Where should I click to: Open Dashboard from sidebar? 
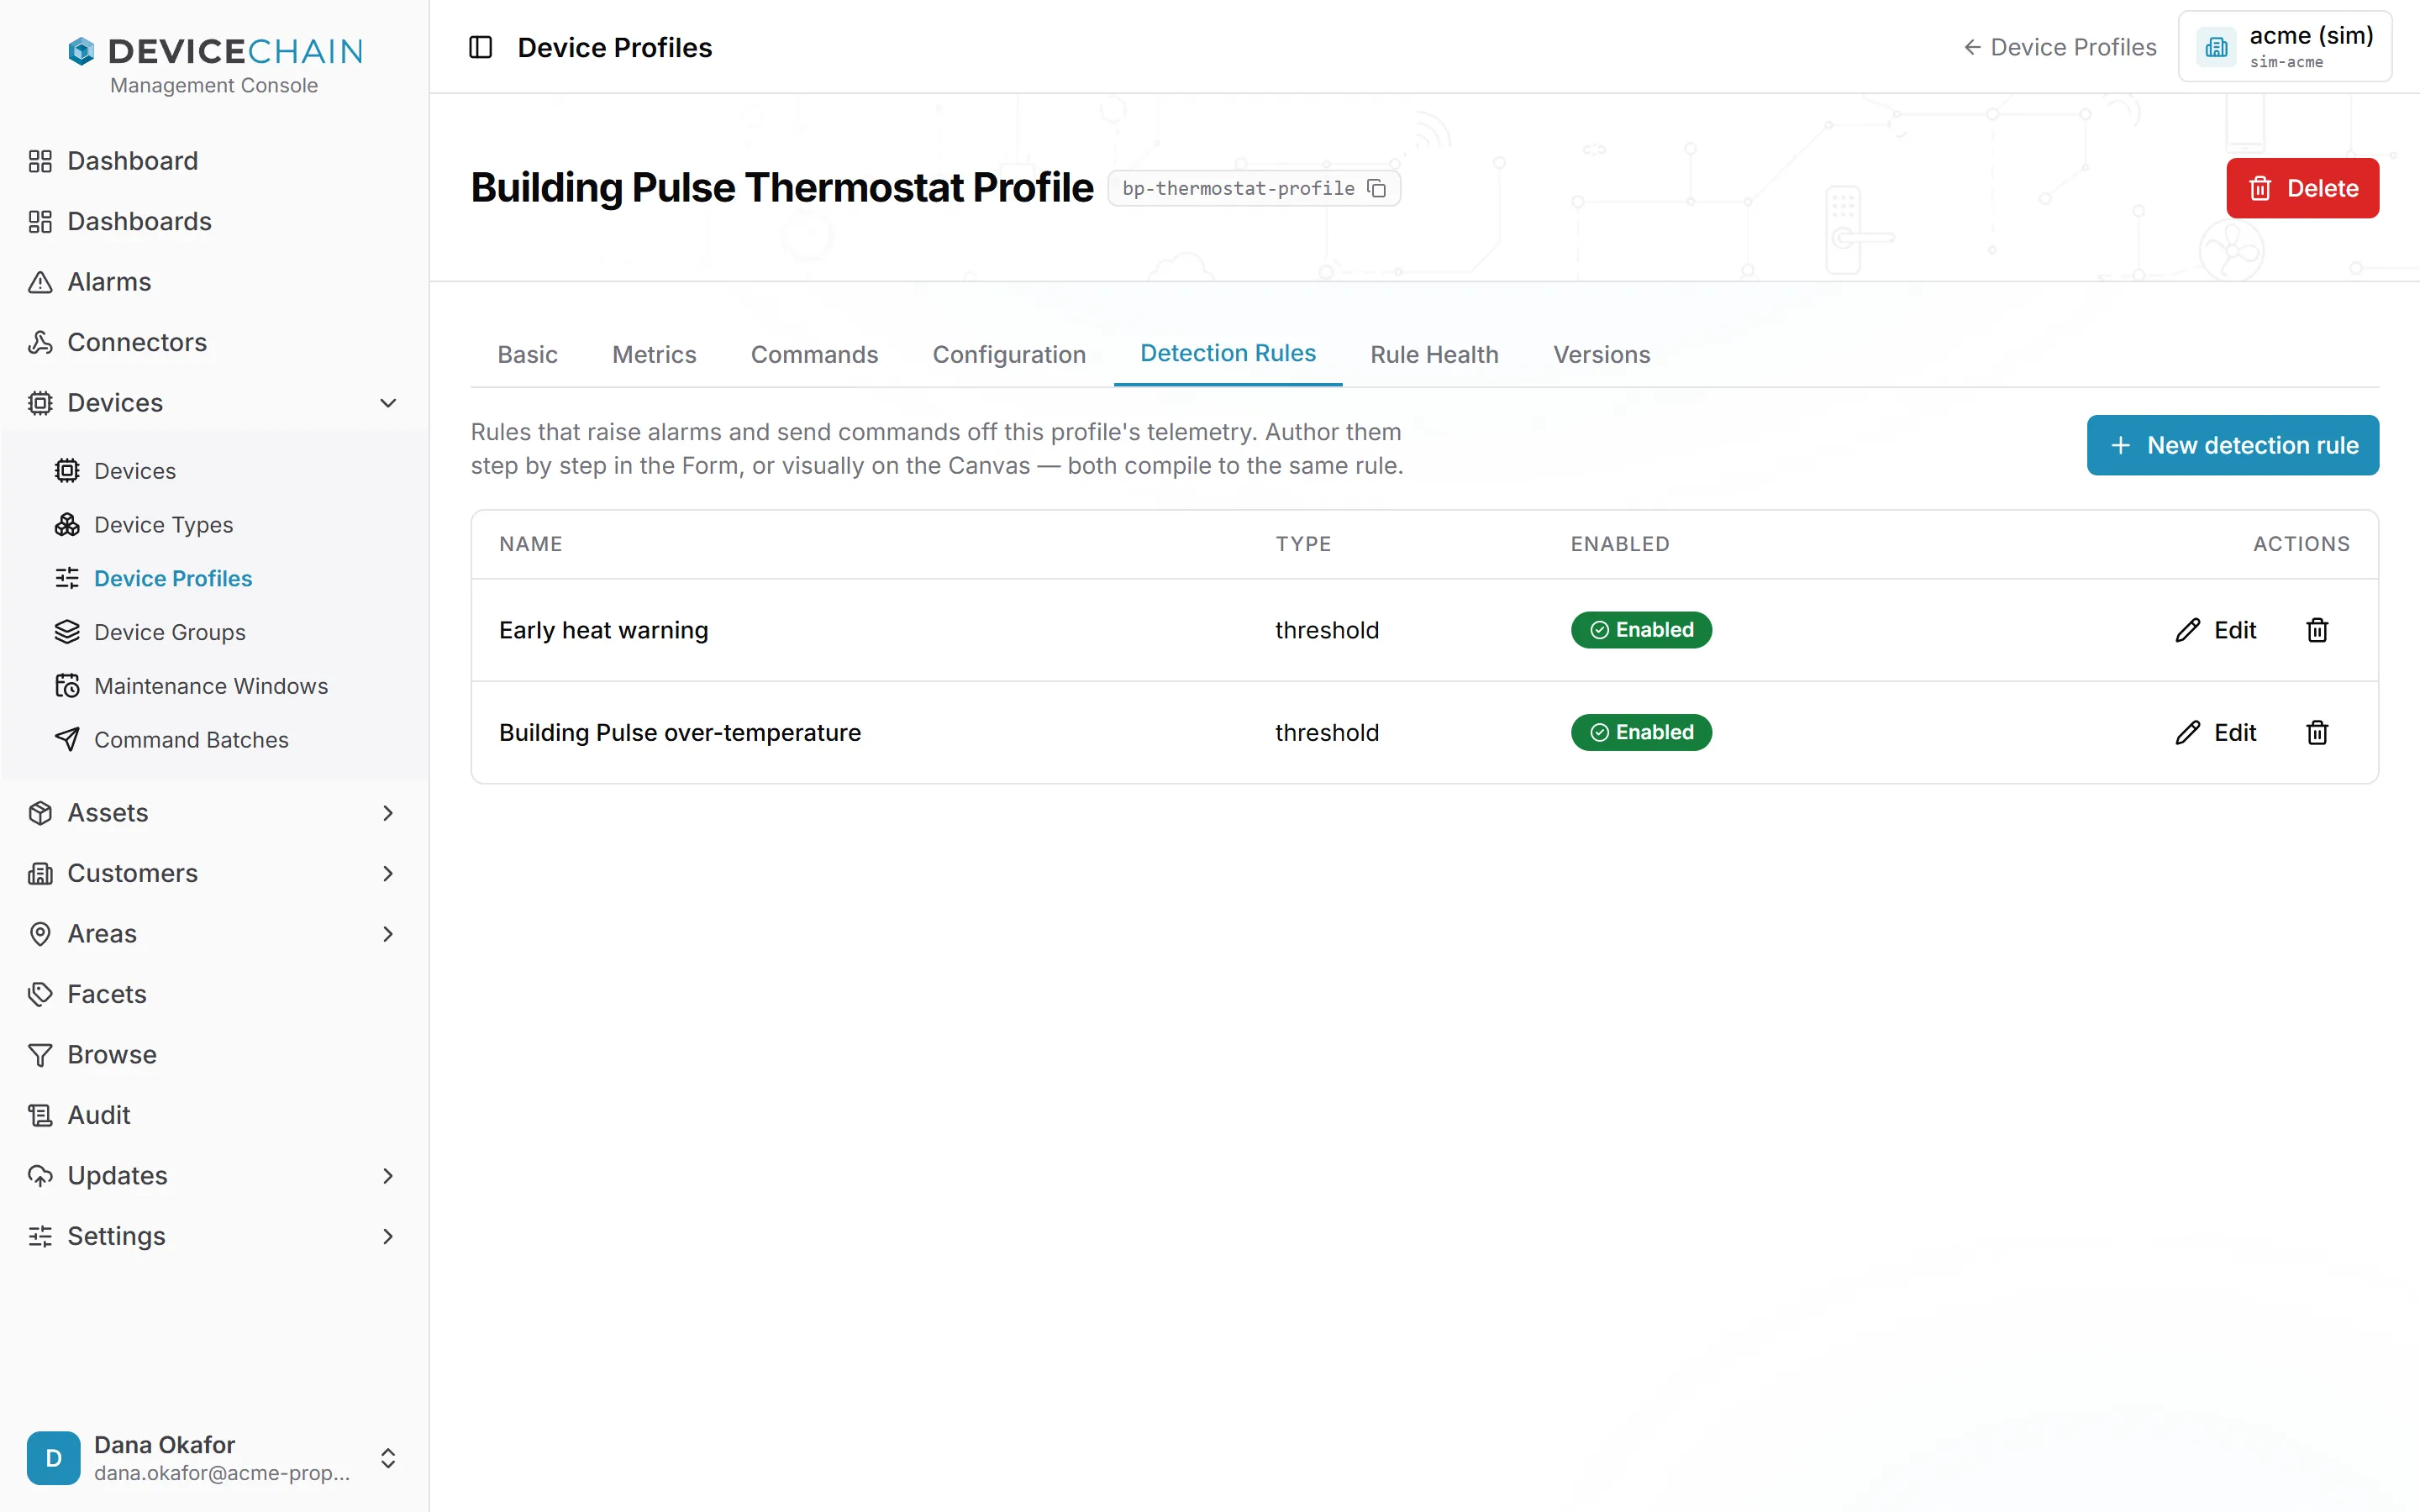132,161
